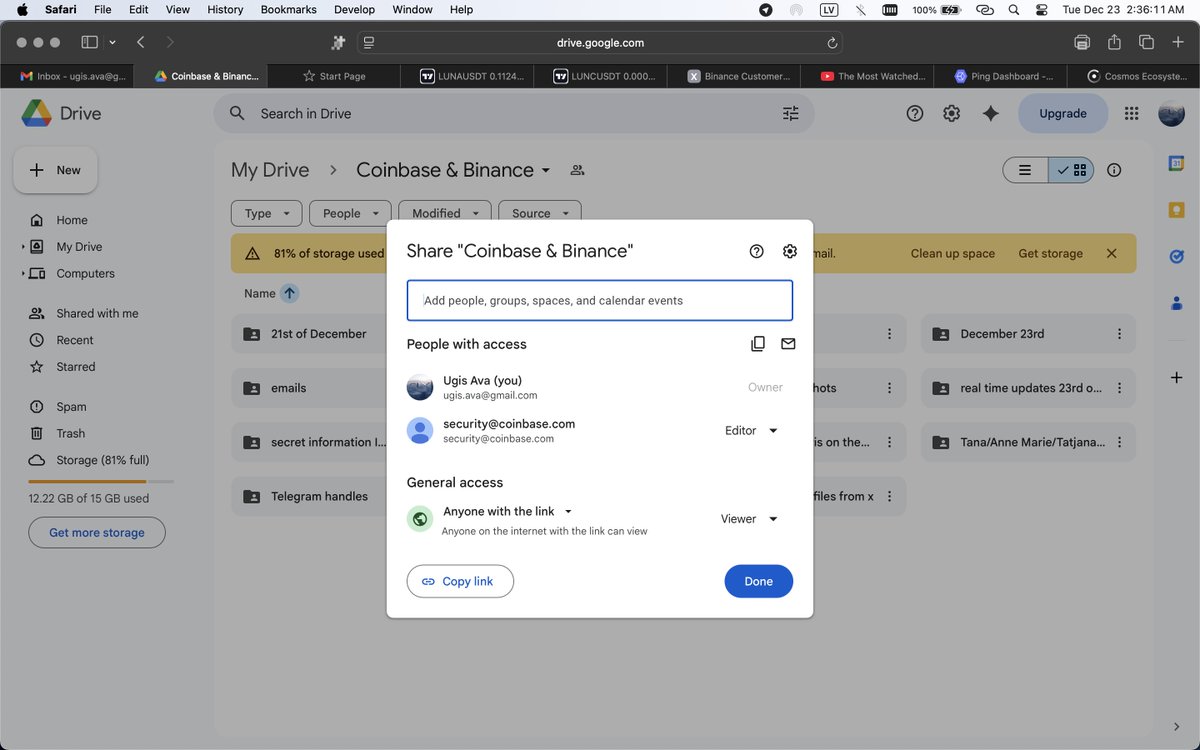Expand My Drive tree in sidebar

click(x=24, y=247)
